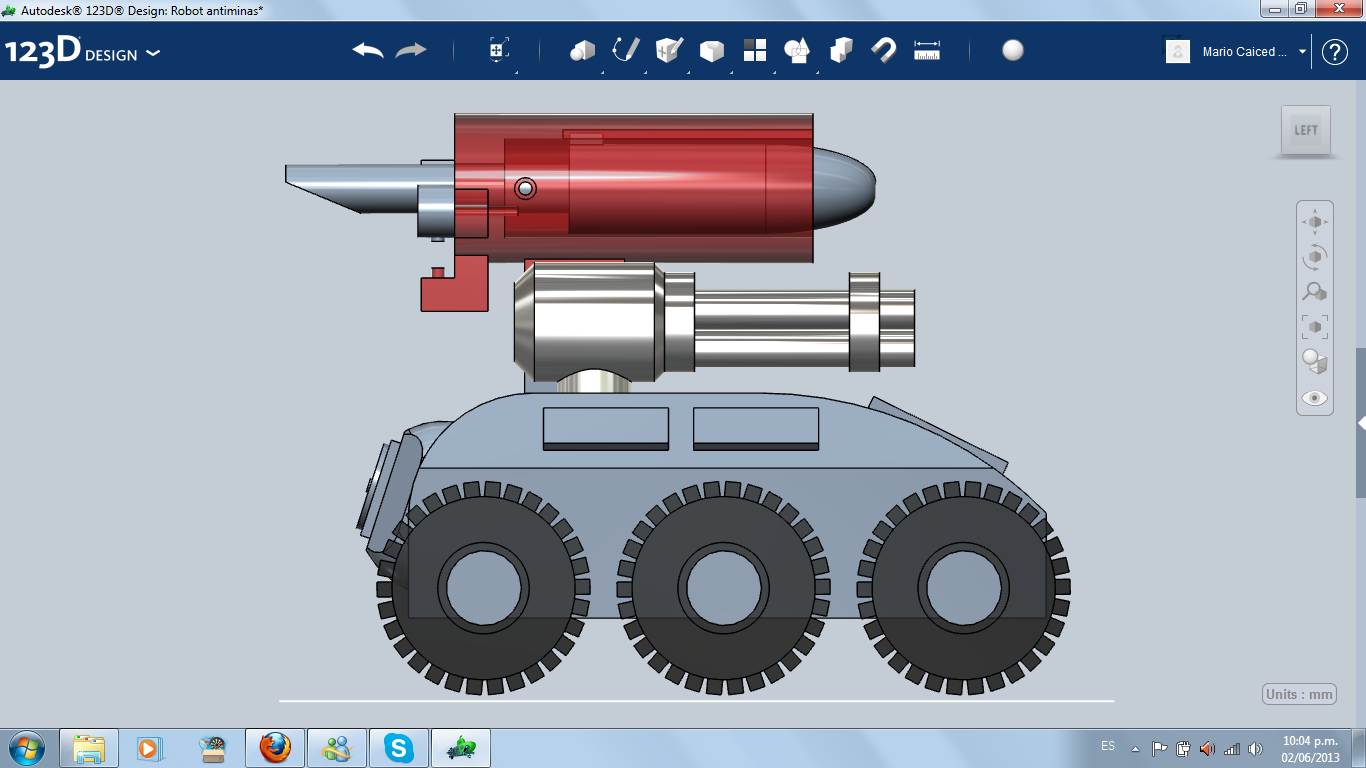The height and width of the screenshot is (768, 1366).
Task: Toggle materials and outlines display mode
Action: (x=1315, y=361)
